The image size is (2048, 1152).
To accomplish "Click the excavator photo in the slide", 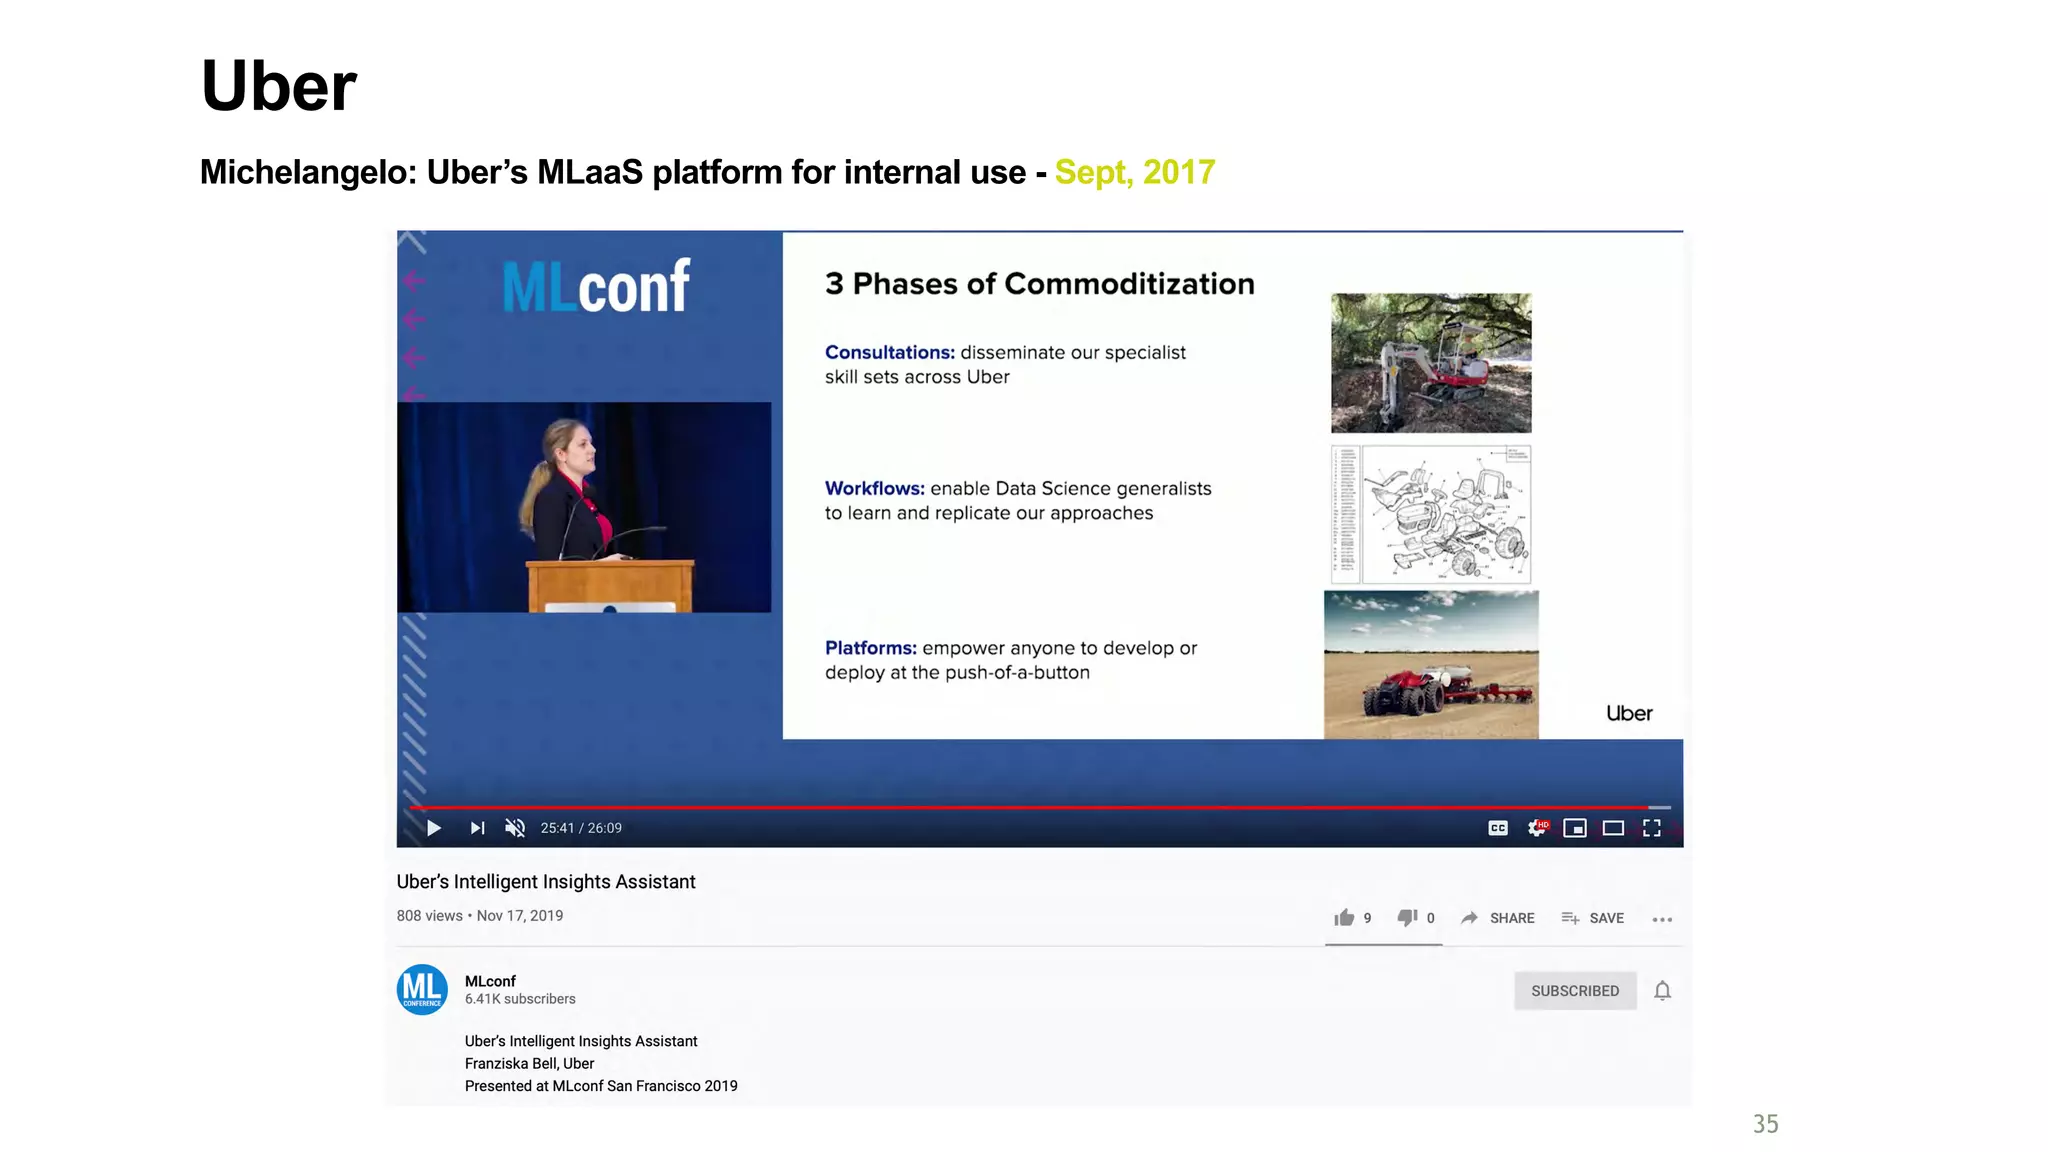I will click(1431, 363).
